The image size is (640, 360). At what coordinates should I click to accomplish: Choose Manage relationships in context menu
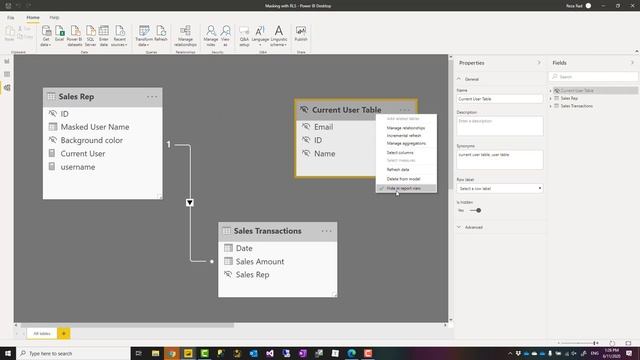pyautogui.click(x=406, y=128)
